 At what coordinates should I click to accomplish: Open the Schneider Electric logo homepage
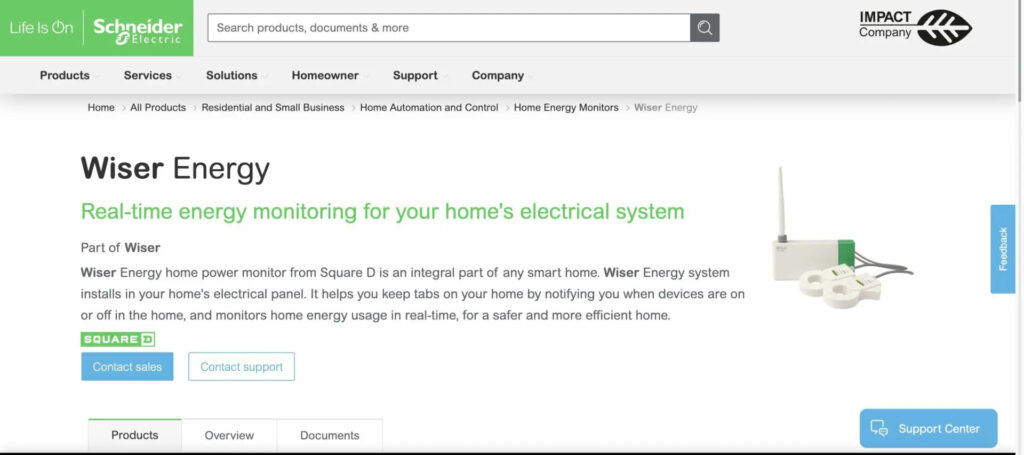click(137, 29)
